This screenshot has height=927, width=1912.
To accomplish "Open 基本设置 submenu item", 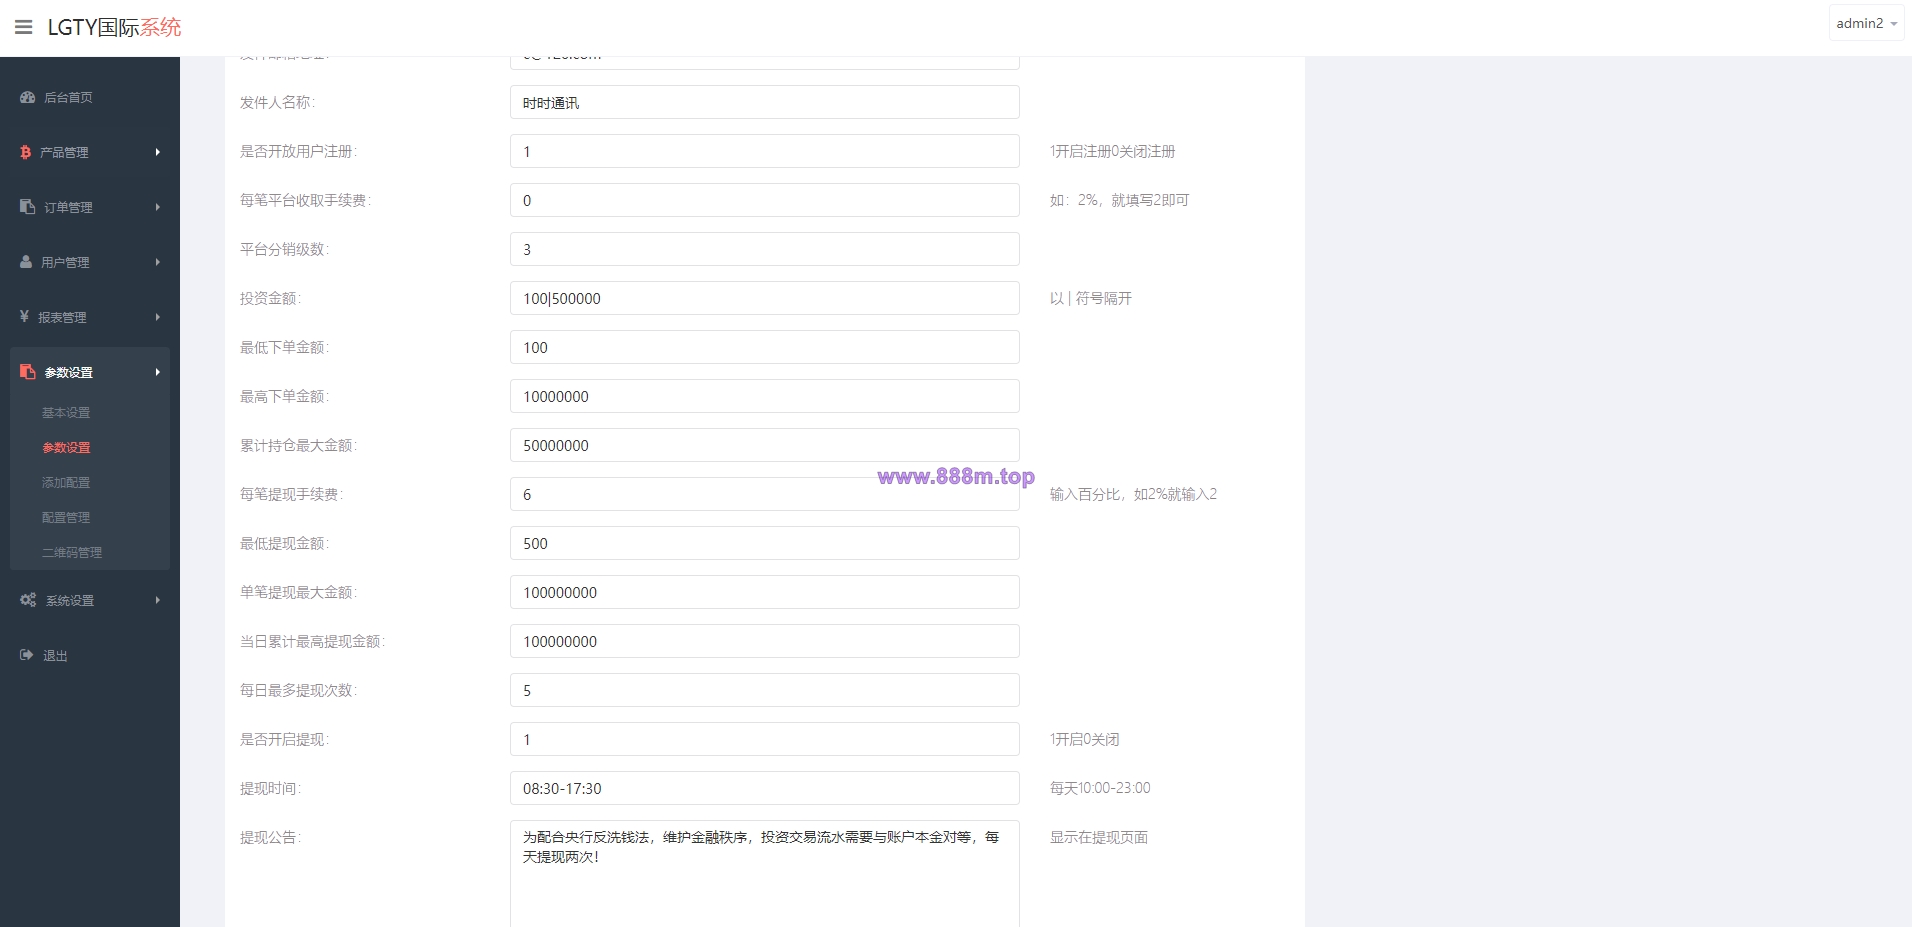I will pyautogui.click(x=66, y=412).
